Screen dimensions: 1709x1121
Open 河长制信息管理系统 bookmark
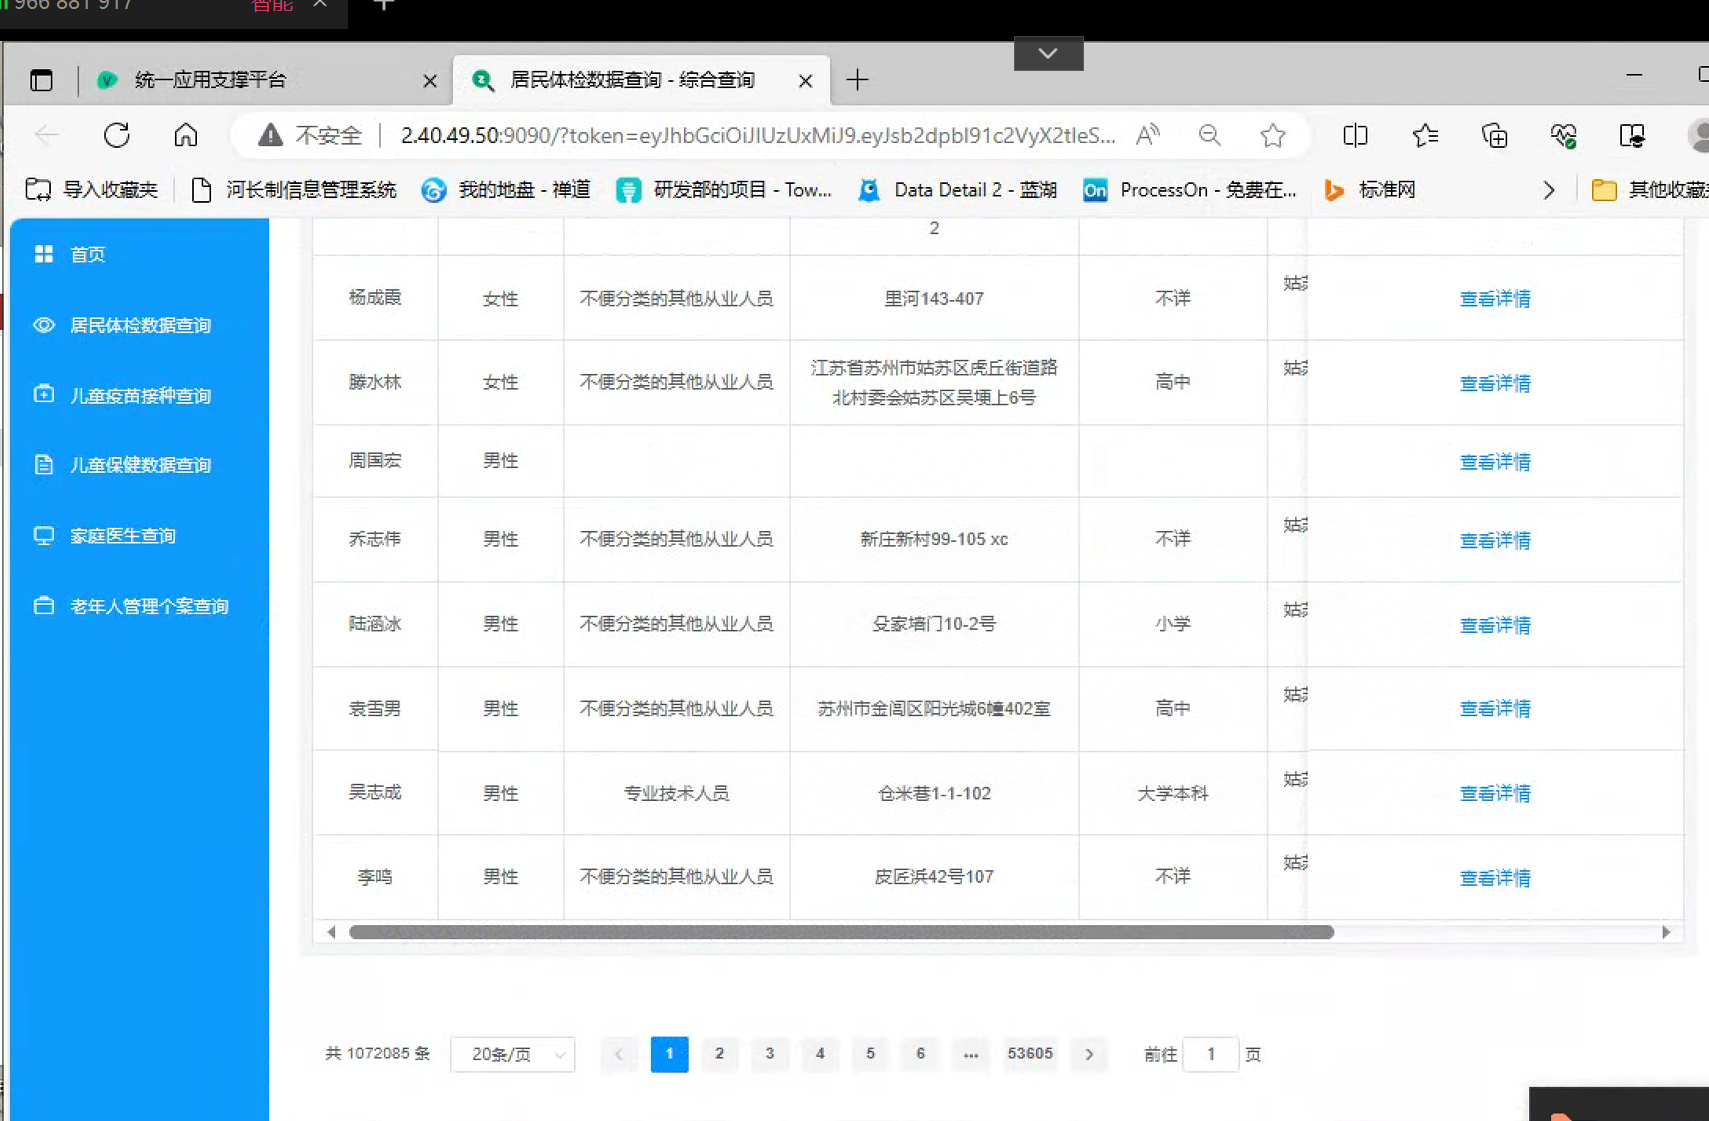pyautogui.click(x=293, y=190)
